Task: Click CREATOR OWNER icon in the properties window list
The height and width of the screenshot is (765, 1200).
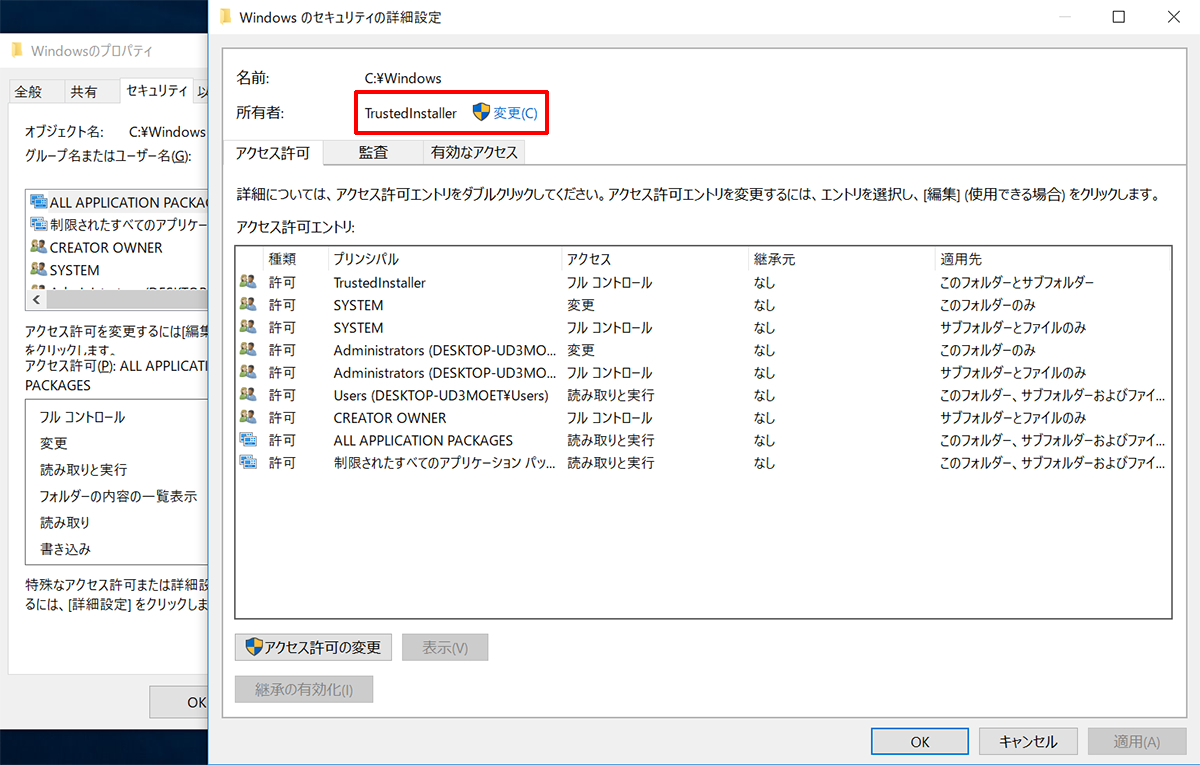Action: tap(39, 247)
